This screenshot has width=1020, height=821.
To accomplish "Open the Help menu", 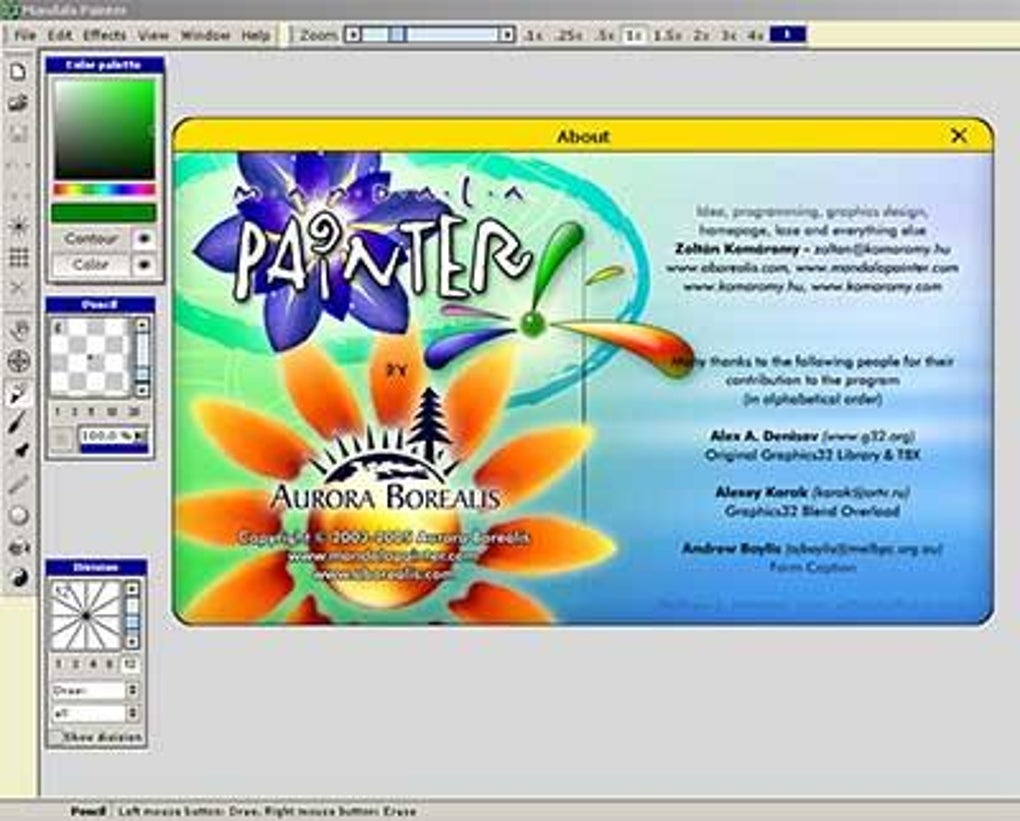I will click(x=256, y=35).
